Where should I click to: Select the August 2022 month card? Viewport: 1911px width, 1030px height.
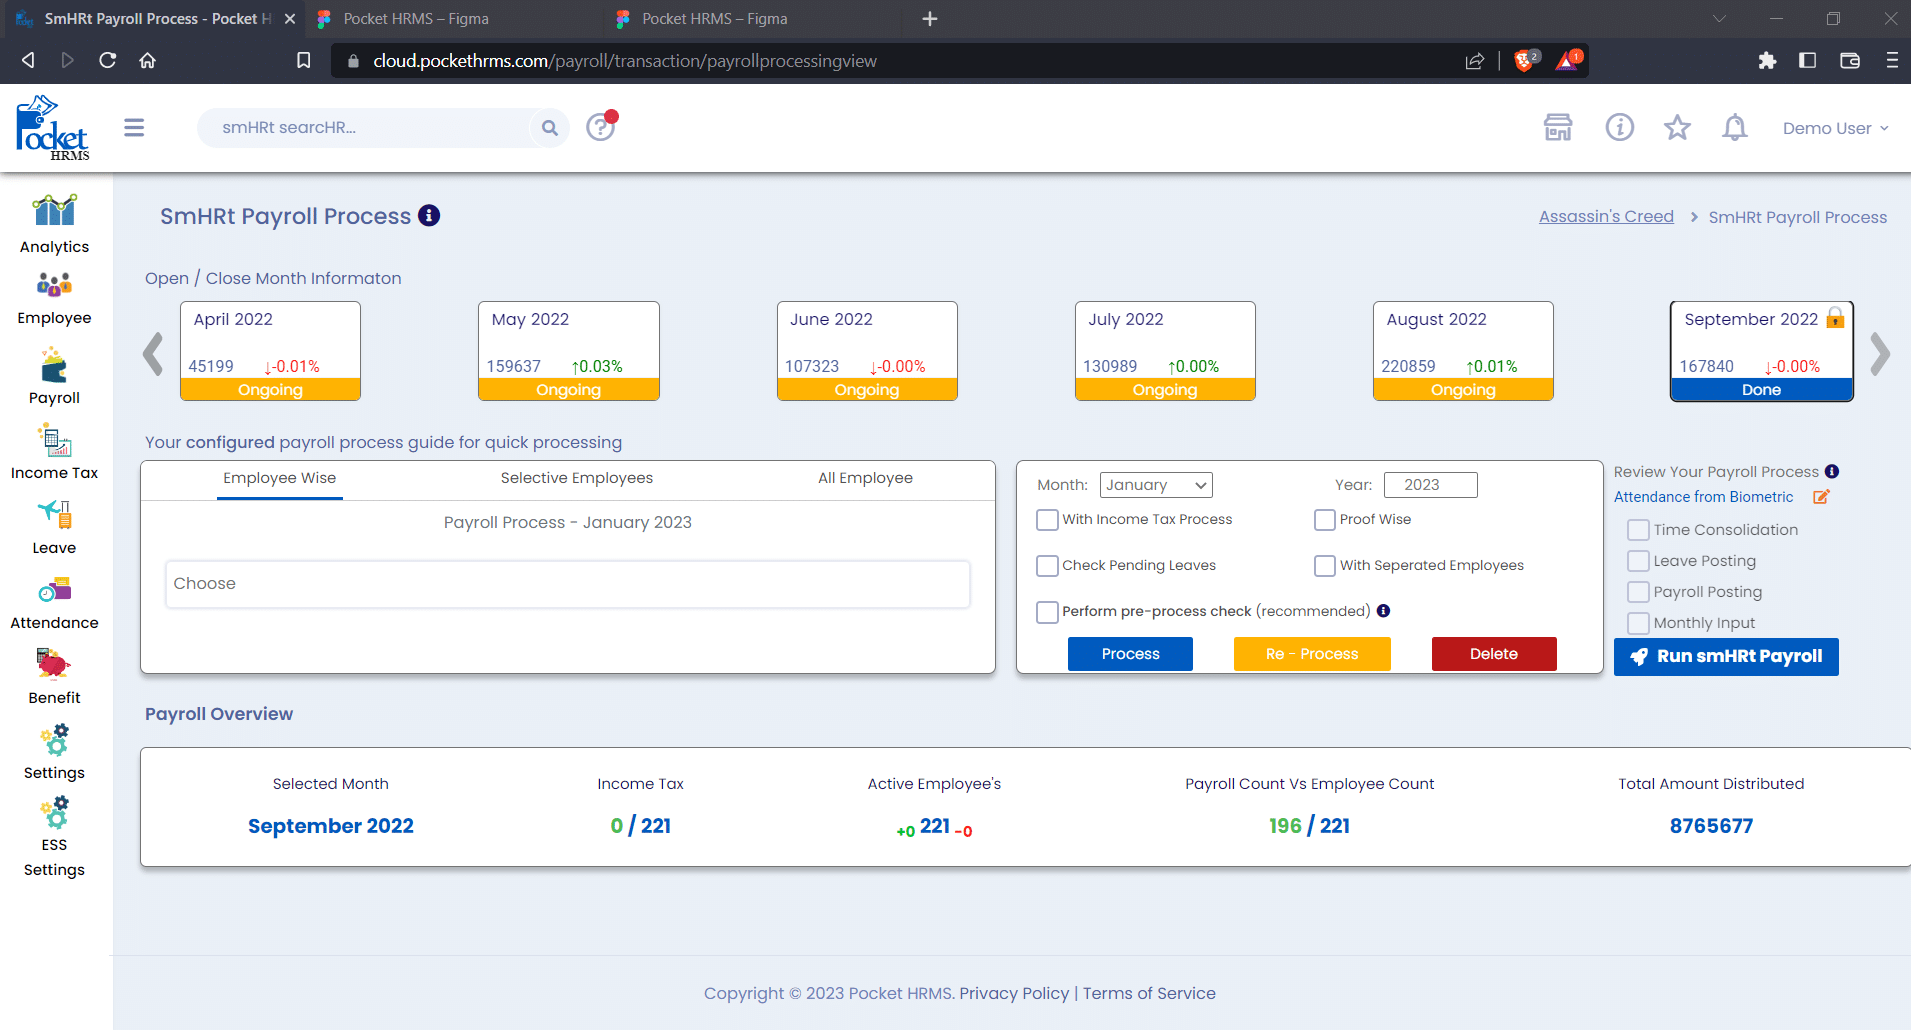1463,351
